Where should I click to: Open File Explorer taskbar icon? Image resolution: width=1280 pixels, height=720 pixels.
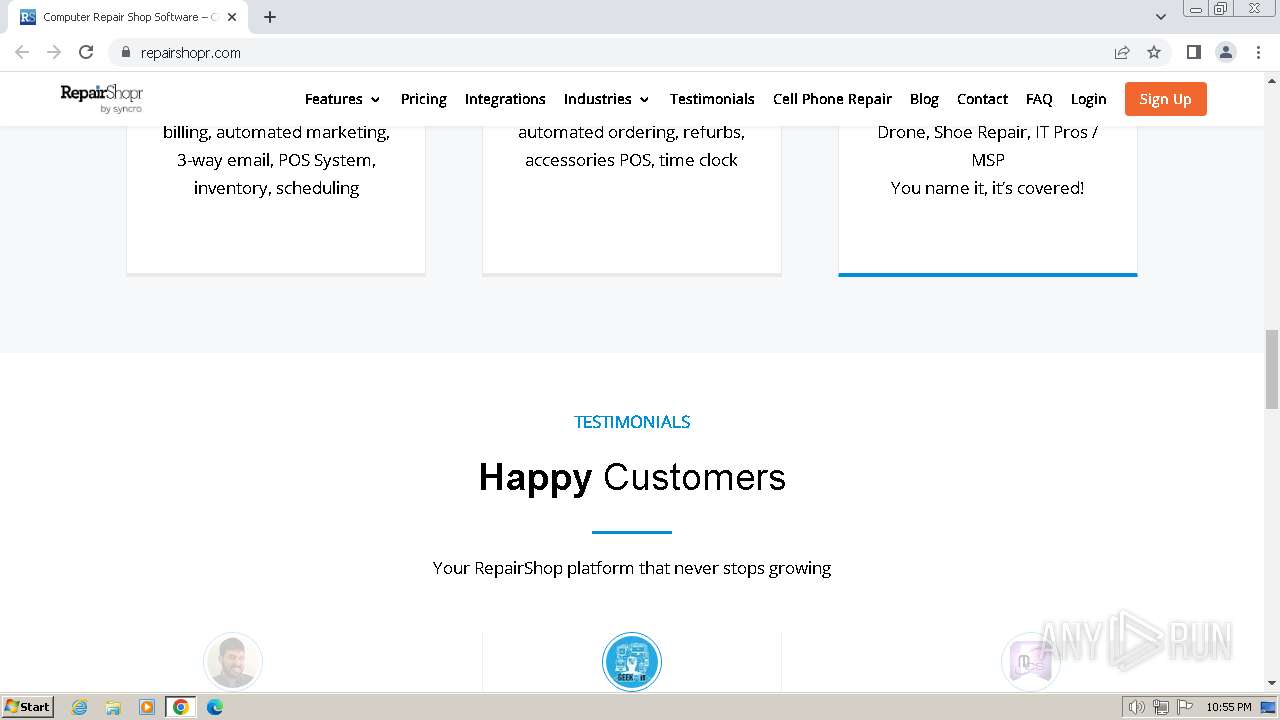[113, 707]
